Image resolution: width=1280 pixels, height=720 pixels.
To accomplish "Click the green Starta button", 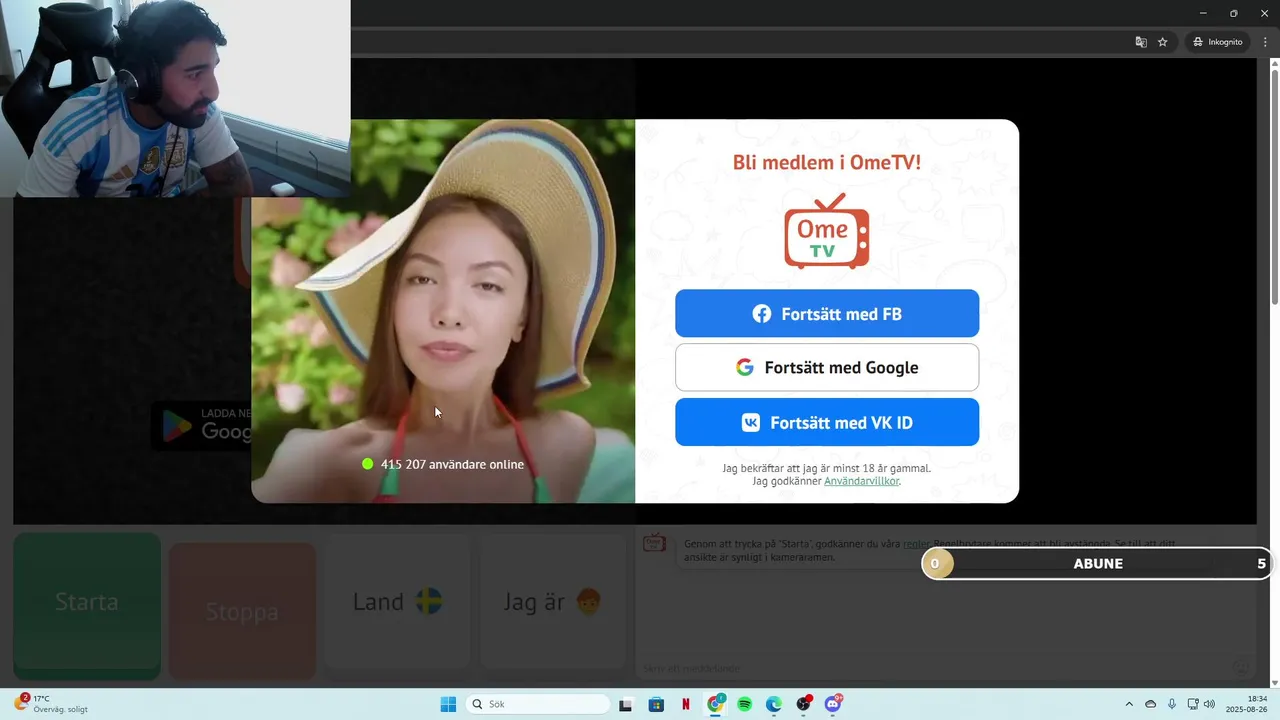I will [x=87, y=603].
